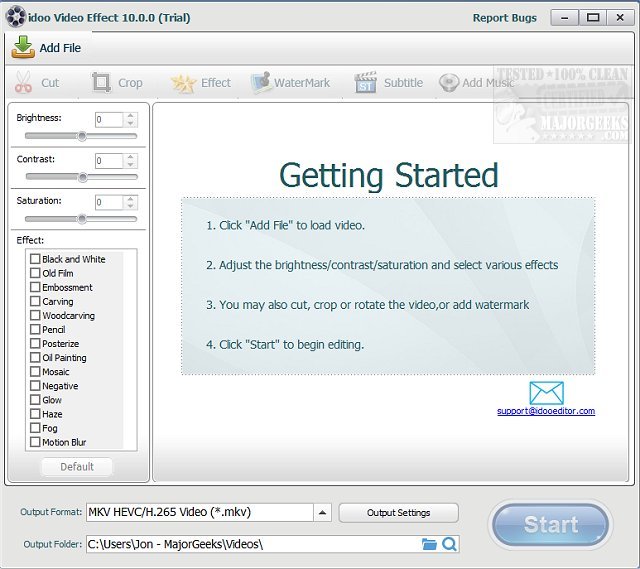Decrease Saturation with the down arrow

[x=130, y=206]
